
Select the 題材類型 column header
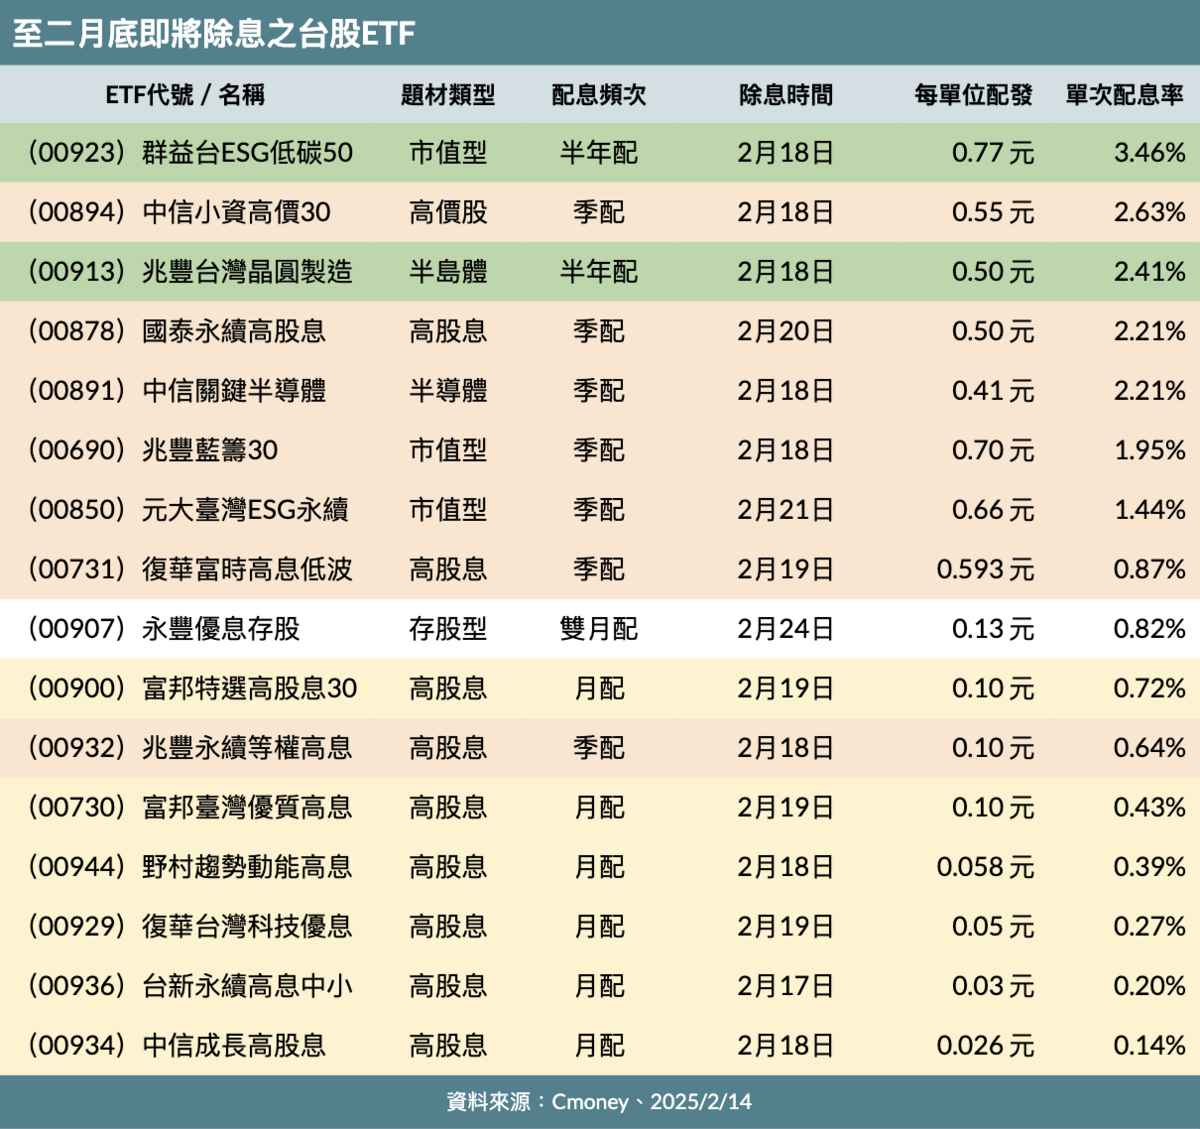click(x=447, y=95)
